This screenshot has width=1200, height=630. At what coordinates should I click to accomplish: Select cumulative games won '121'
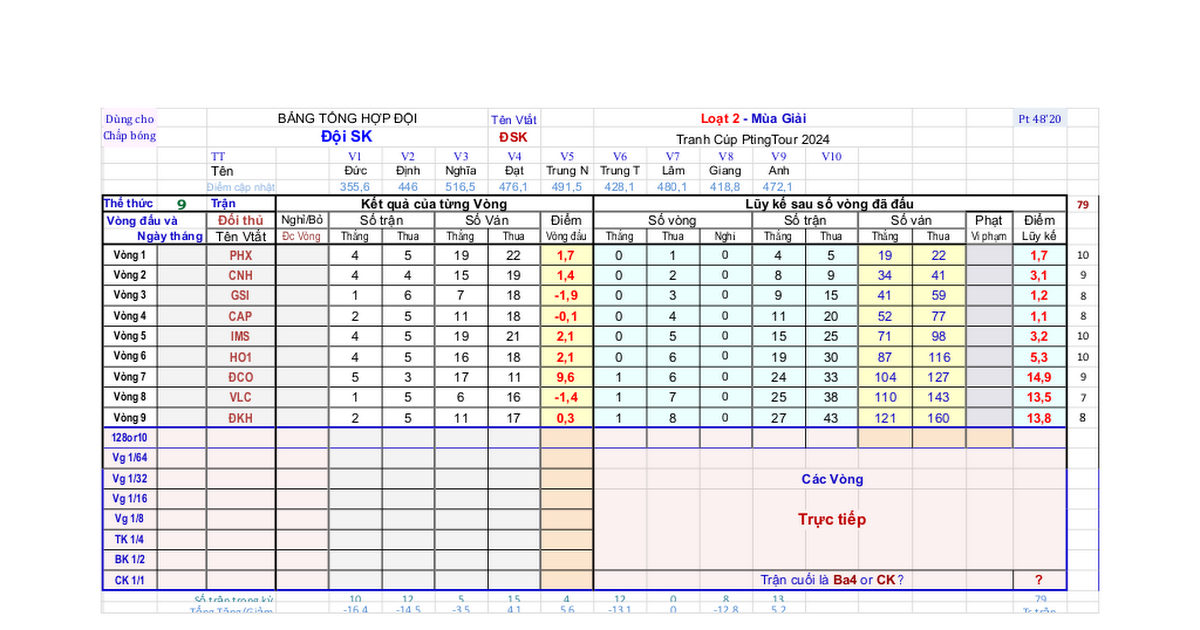[885, 418]
